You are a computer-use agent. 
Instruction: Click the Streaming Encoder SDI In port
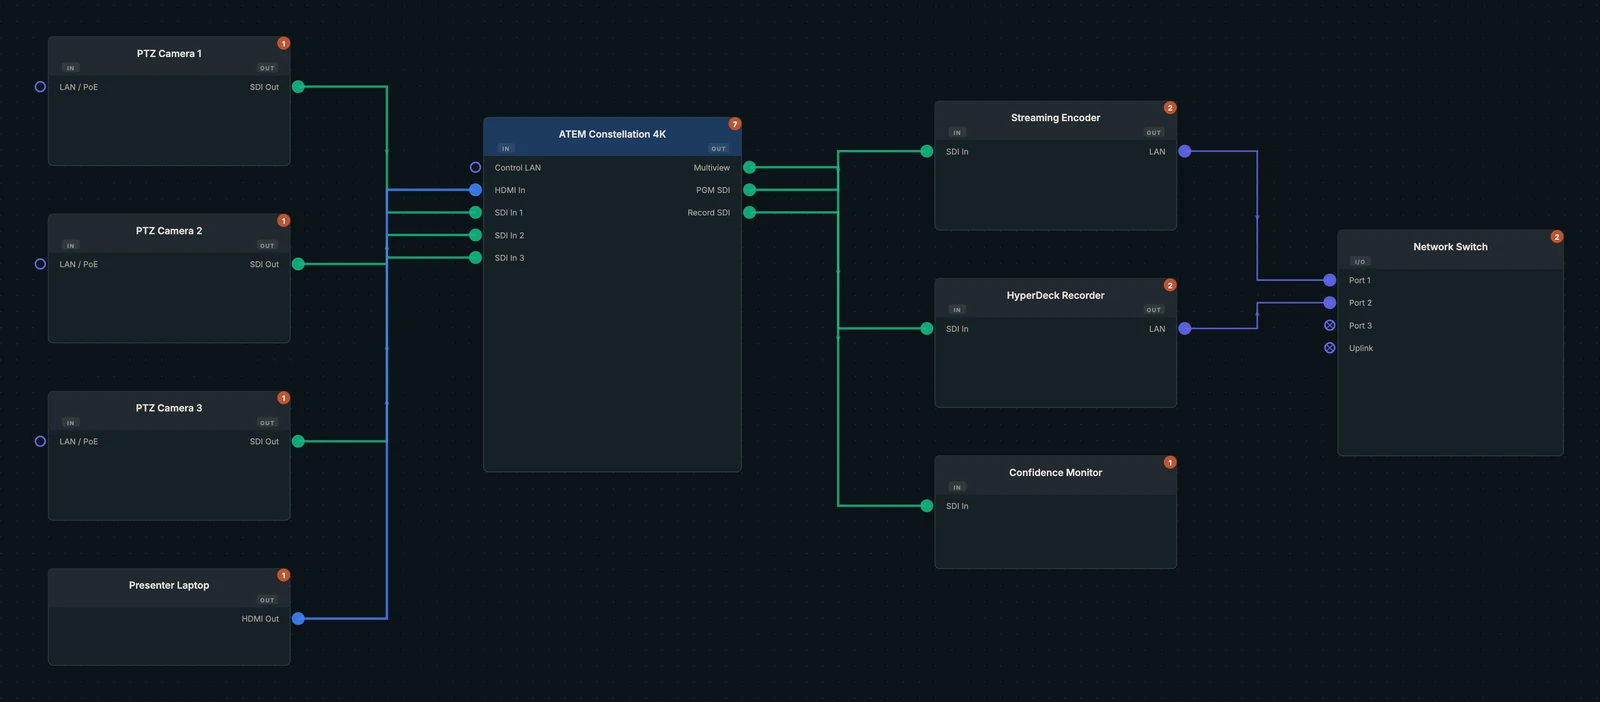[926, 151]
